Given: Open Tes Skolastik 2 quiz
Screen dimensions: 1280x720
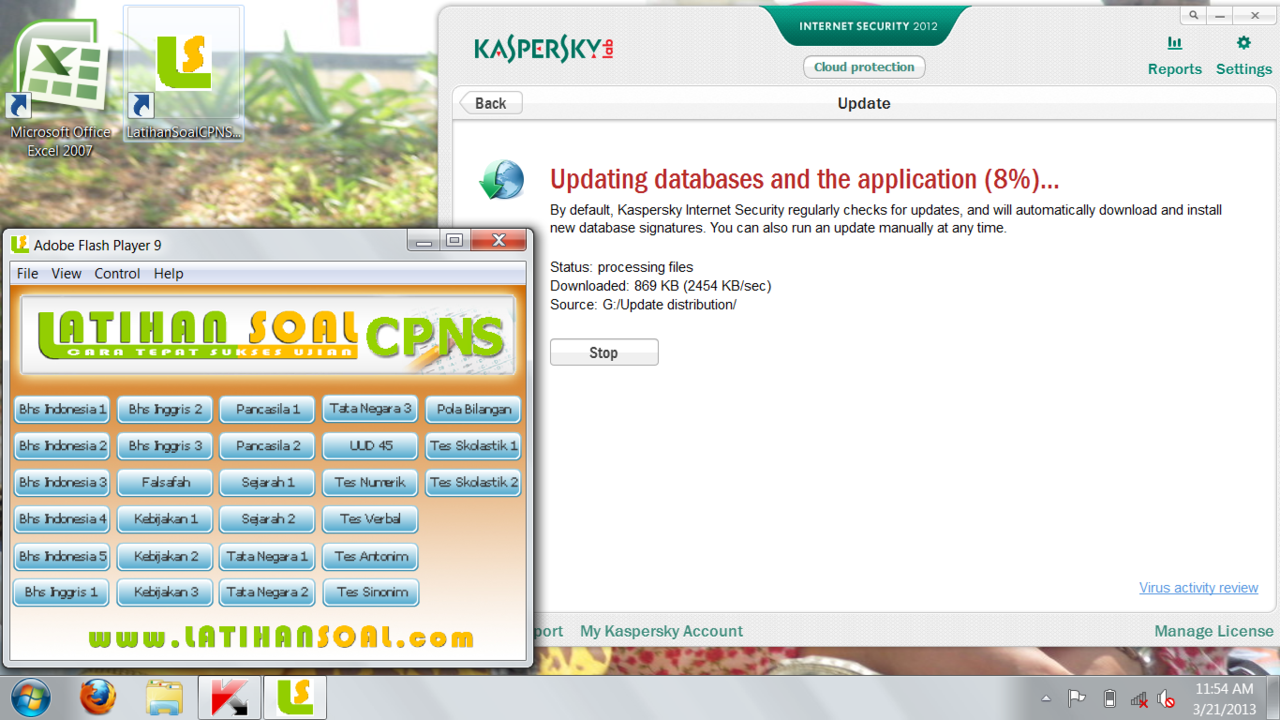Looking at the screenshot, I should tap(474, 482).
